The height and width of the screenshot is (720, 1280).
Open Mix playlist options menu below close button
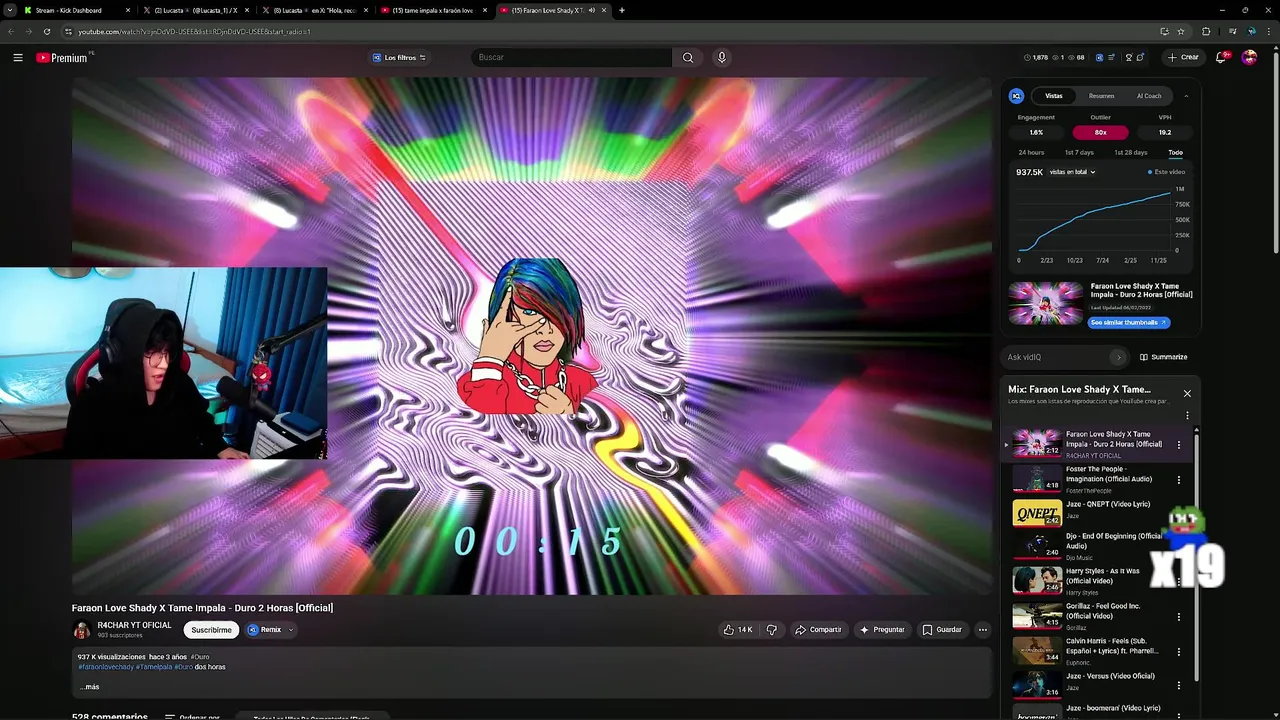[1187, 415]
